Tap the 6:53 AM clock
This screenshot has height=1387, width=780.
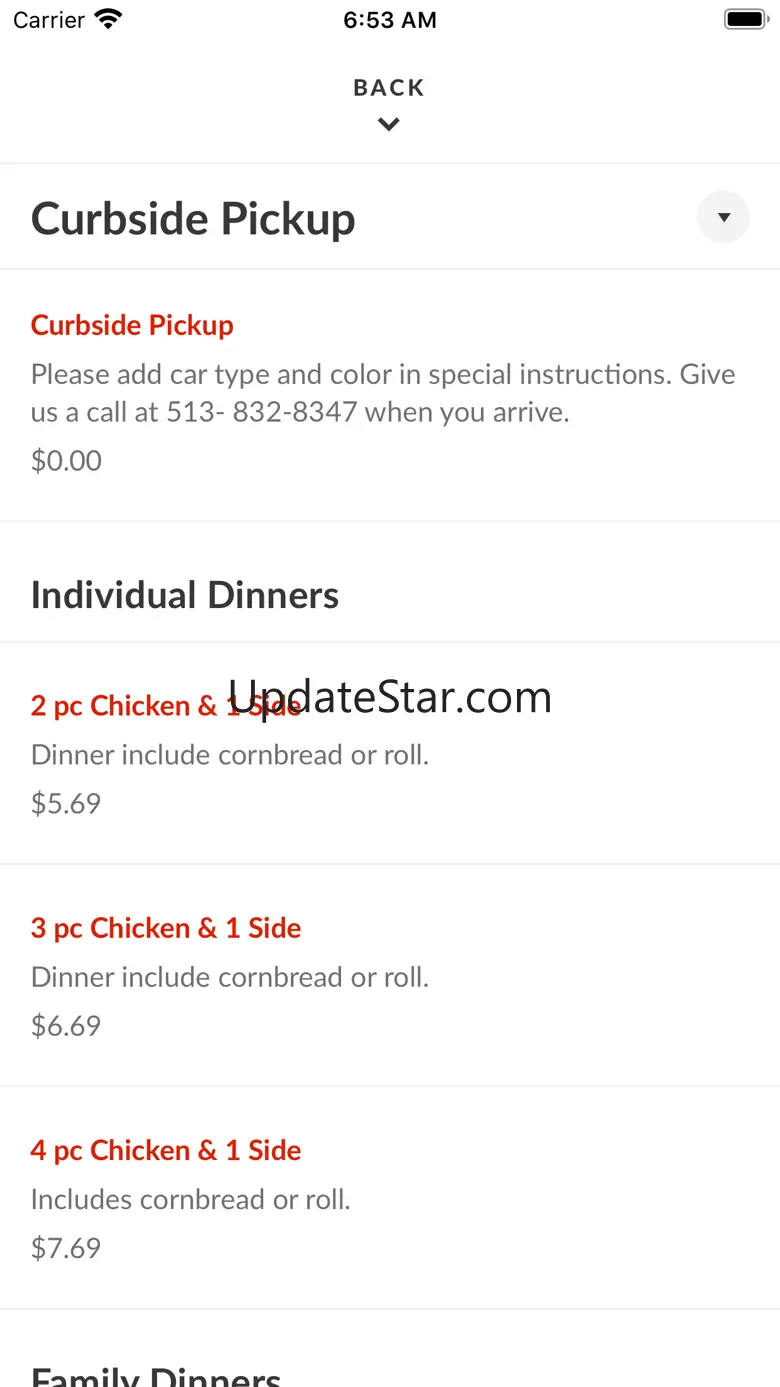pyautogui.click(x=390, y=20)
